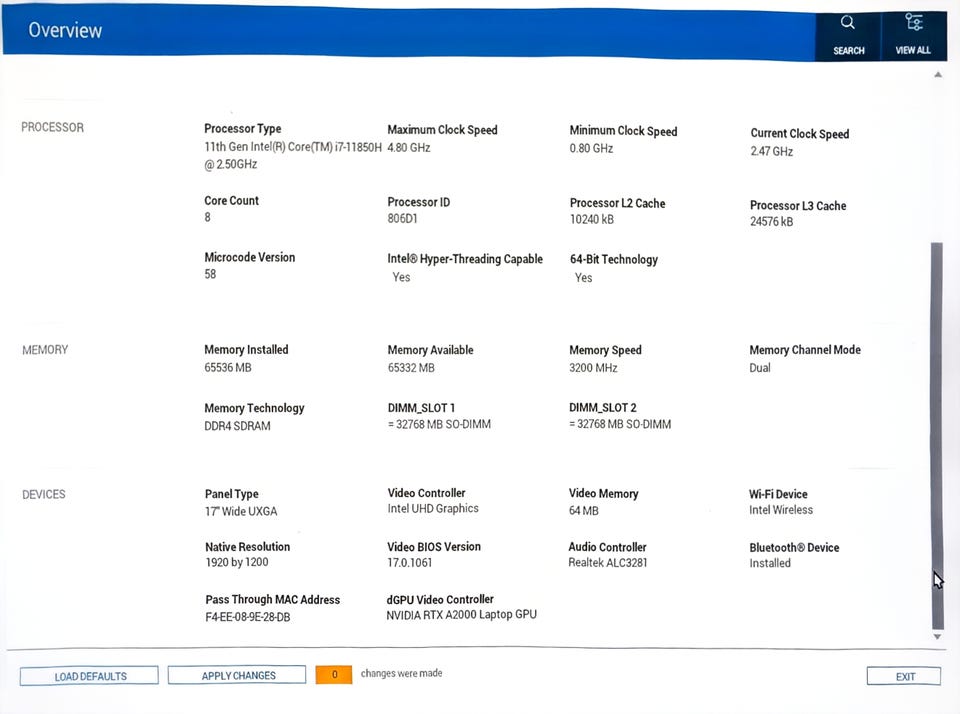Select the Overview page title

[x=65, y=30]
